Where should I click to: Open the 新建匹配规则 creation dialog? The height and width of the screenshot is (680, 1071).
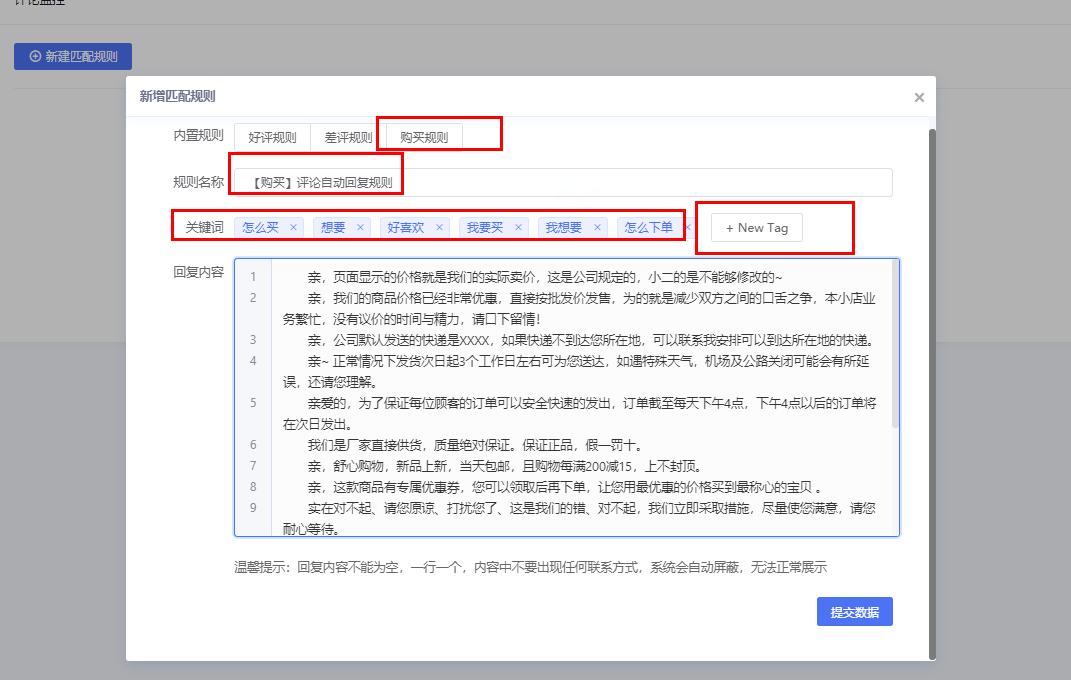point(72,56)
